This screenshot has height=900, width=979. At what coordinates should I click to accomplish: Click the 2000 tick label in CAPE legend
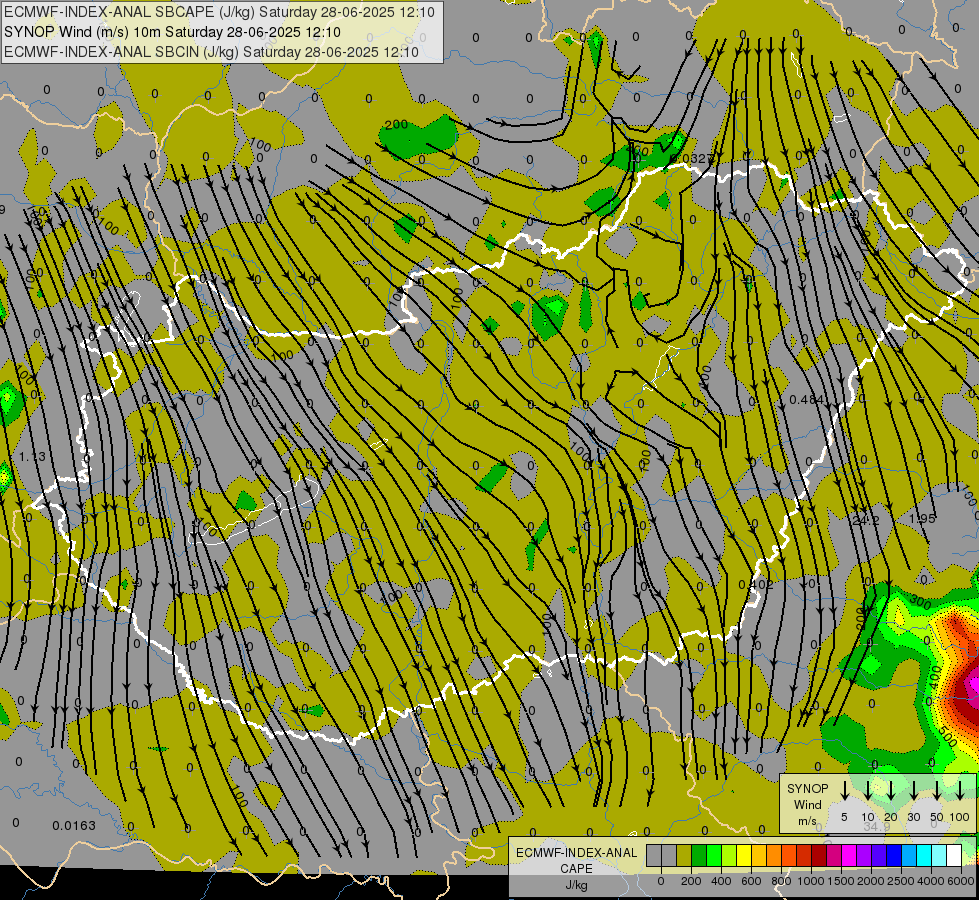[x=871, y=881]
